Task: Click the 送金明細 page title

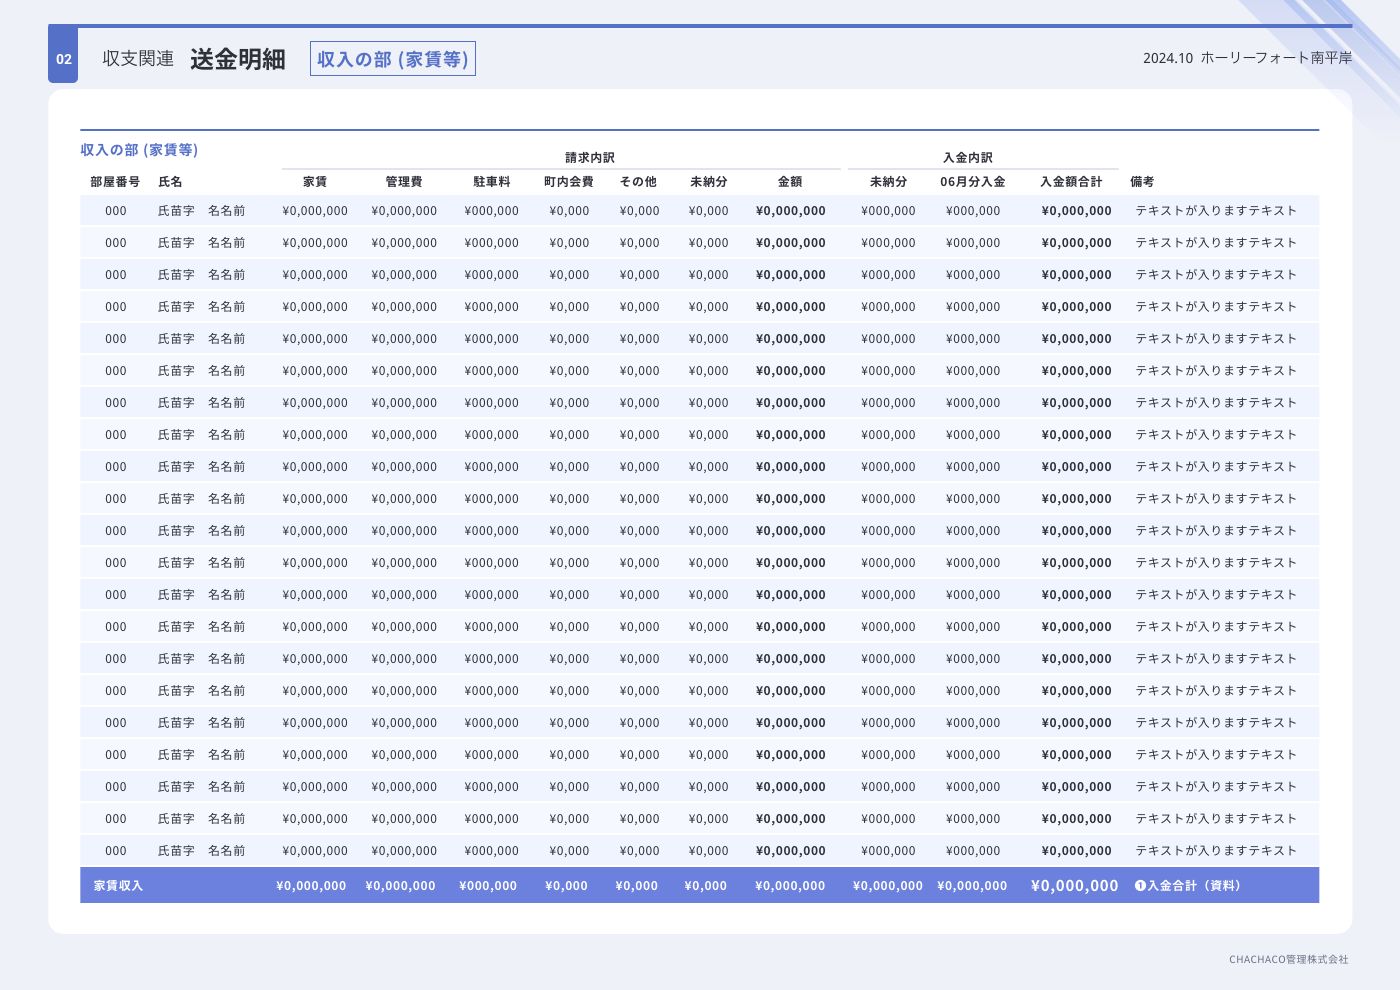Action: 237,59
